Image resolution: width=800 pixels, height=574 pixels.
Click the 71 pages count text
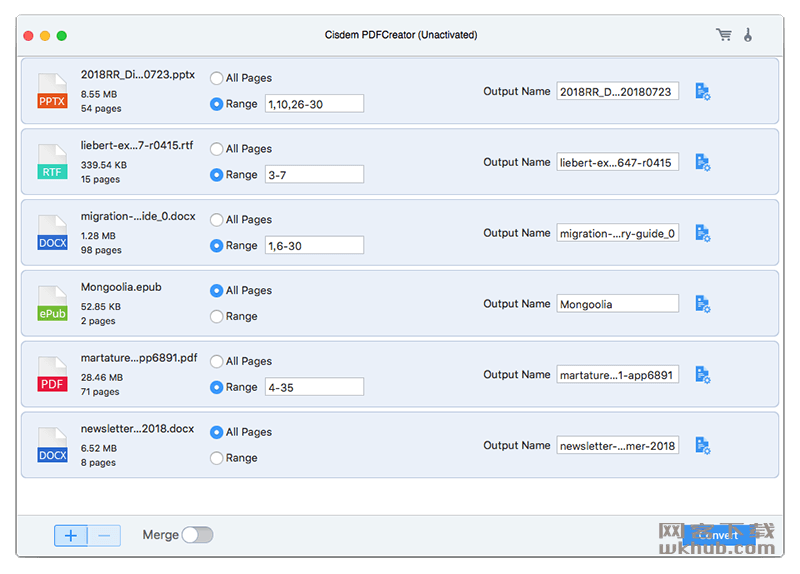(100, 392)
